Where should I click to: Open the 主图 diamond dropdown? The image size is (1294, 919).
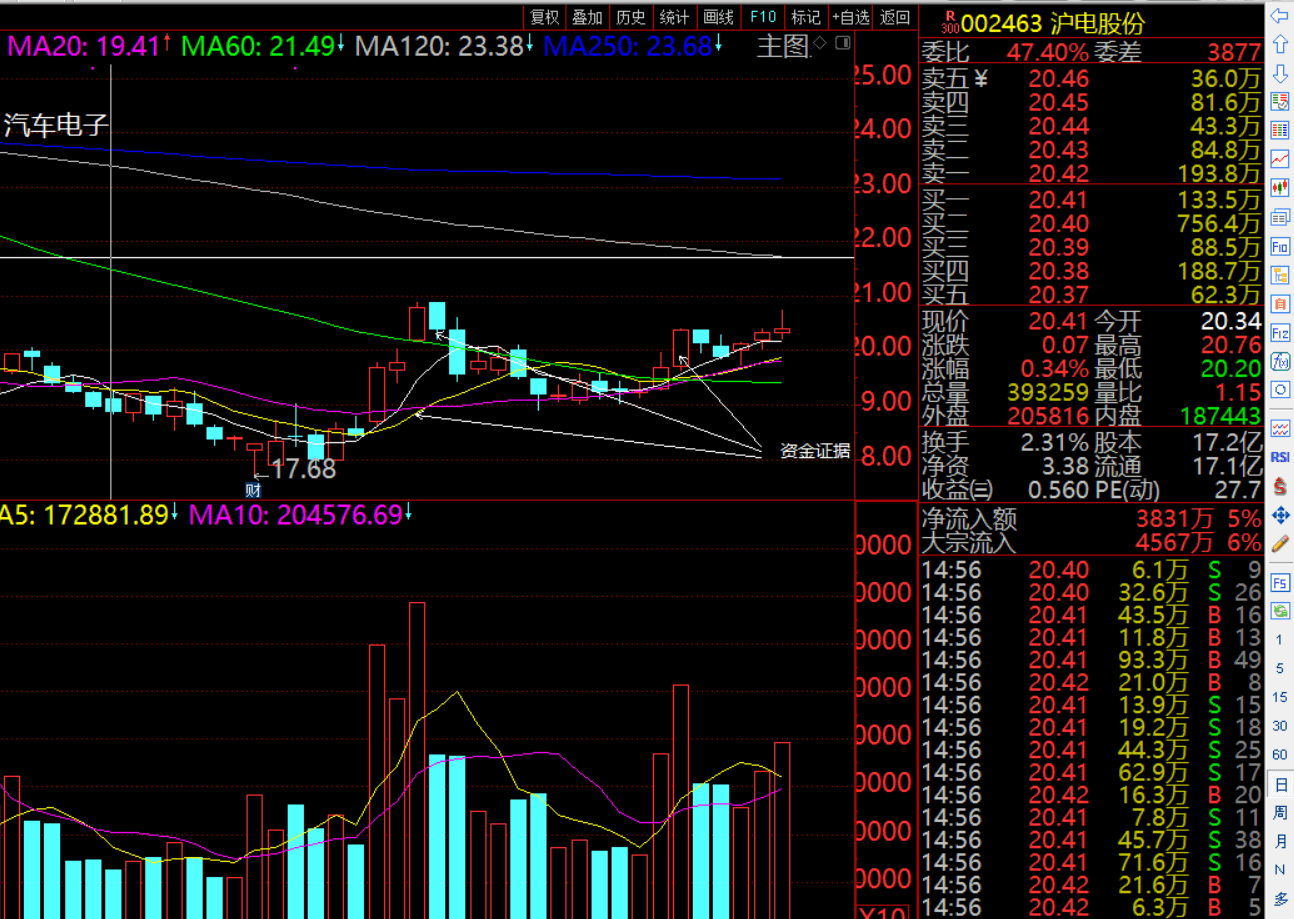819,43
